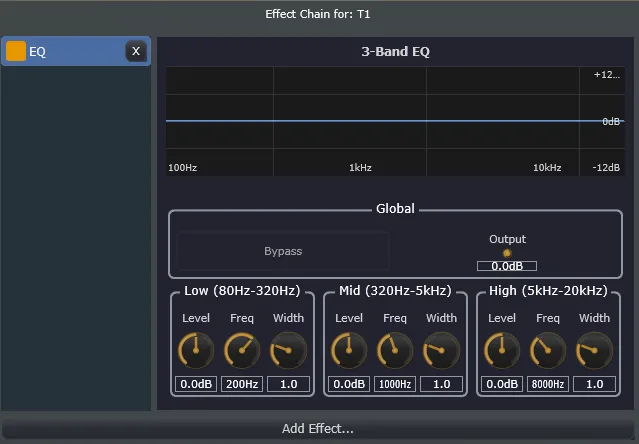Click the Mid band Freq knob

point(395,350)
